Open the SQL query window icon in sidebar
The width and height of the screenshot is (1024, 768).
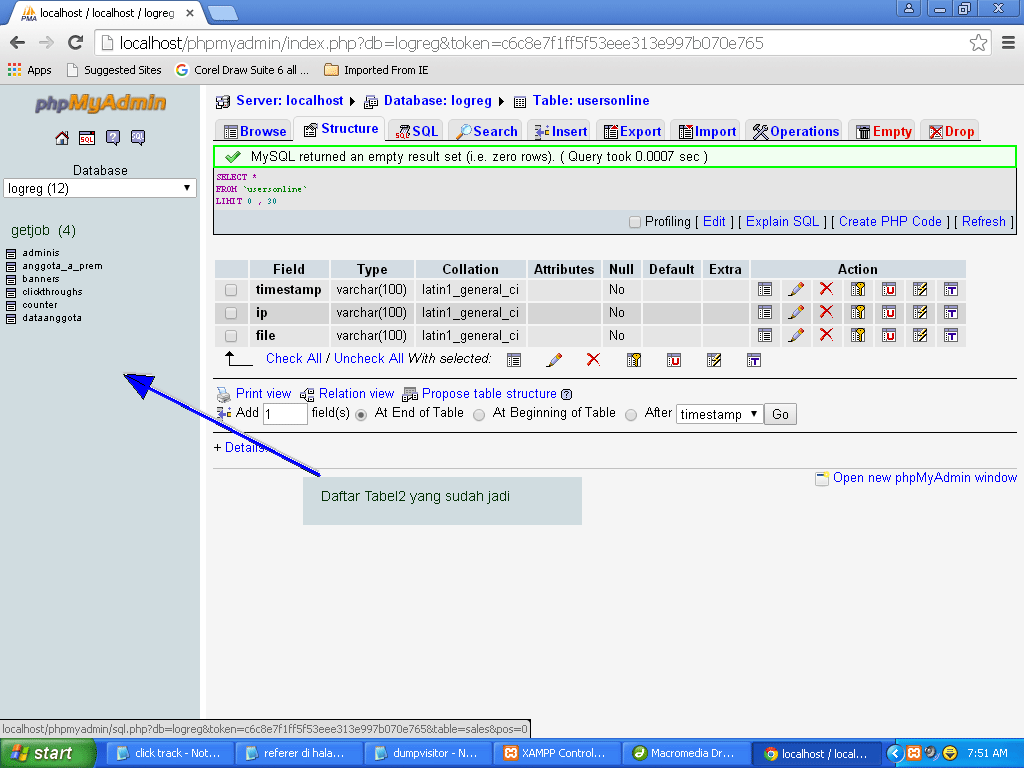coord(85,138)
